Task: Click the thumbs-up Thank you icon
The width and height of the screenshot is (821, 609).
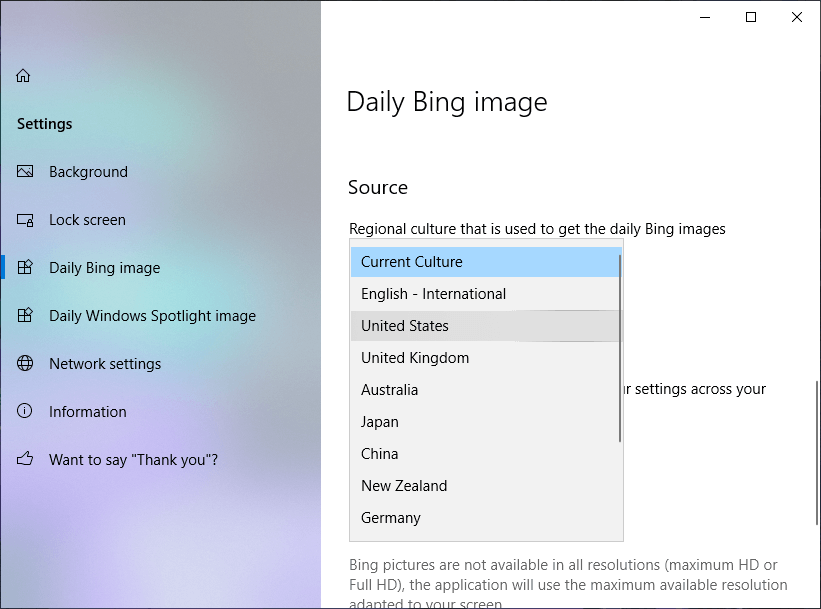Action: pyautogui.click(x=26, y=460)
